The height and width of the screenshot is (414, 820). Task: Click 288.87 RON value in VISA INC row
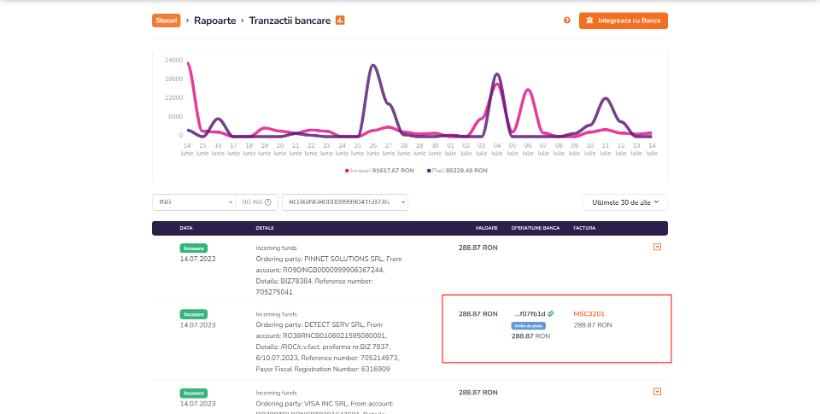click(478, 393)
